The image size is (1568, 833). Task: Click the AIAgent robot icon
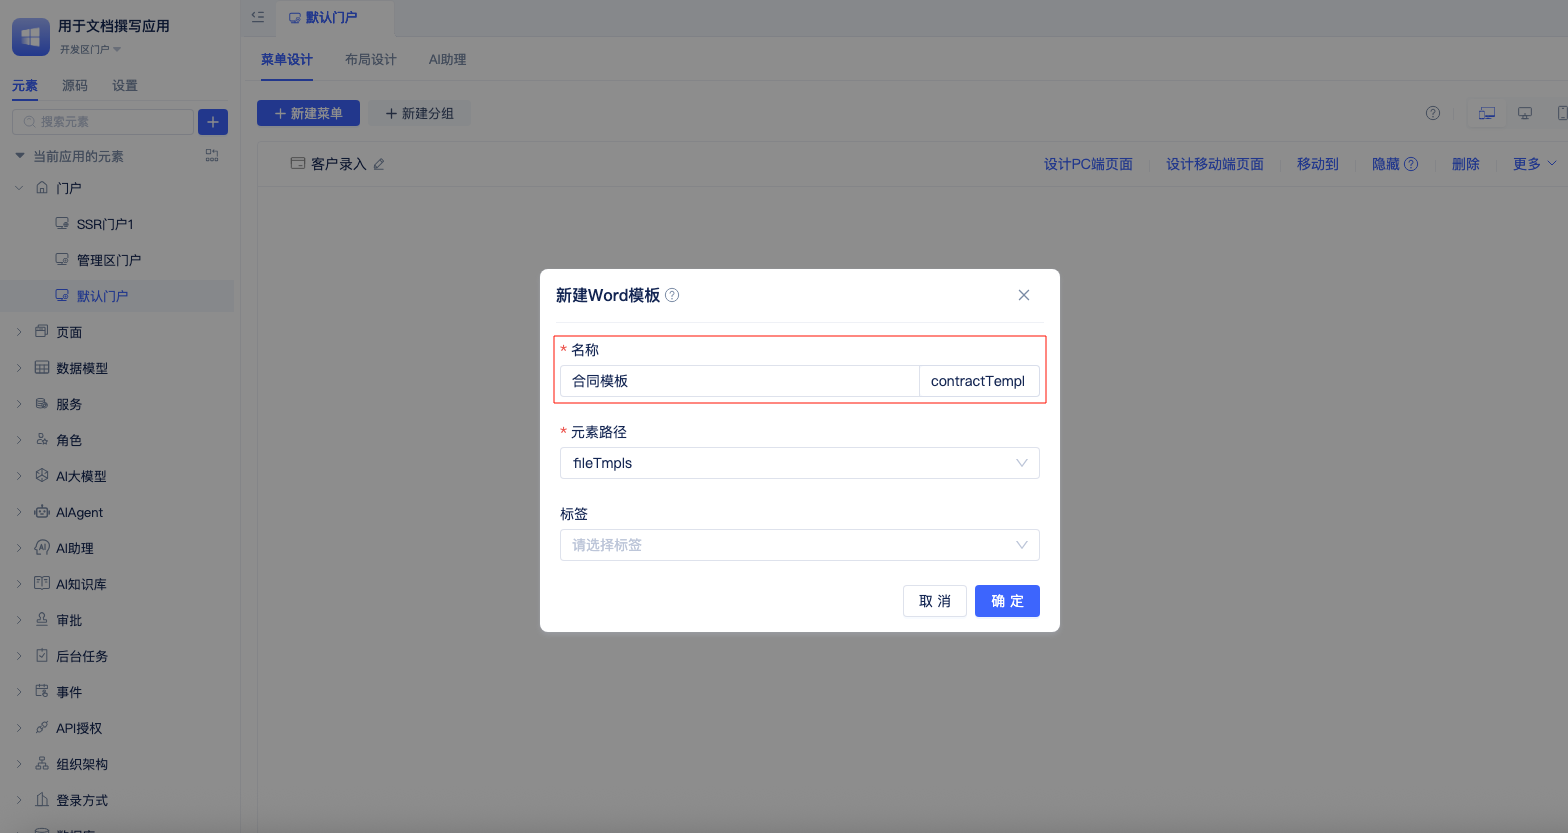tap(42, 511)
